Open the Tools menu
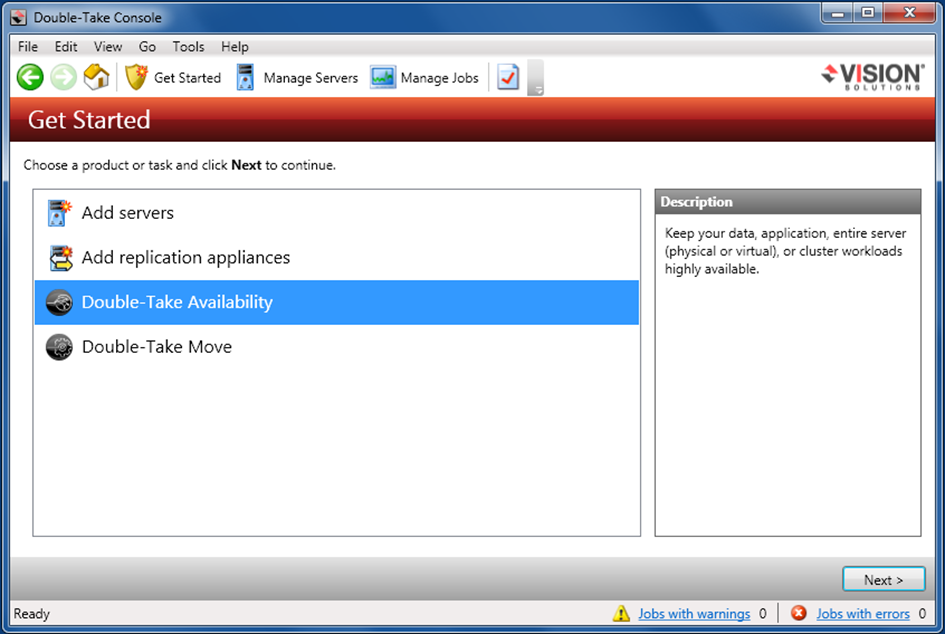This screenshot has height=634, width=945. [189, 46]
